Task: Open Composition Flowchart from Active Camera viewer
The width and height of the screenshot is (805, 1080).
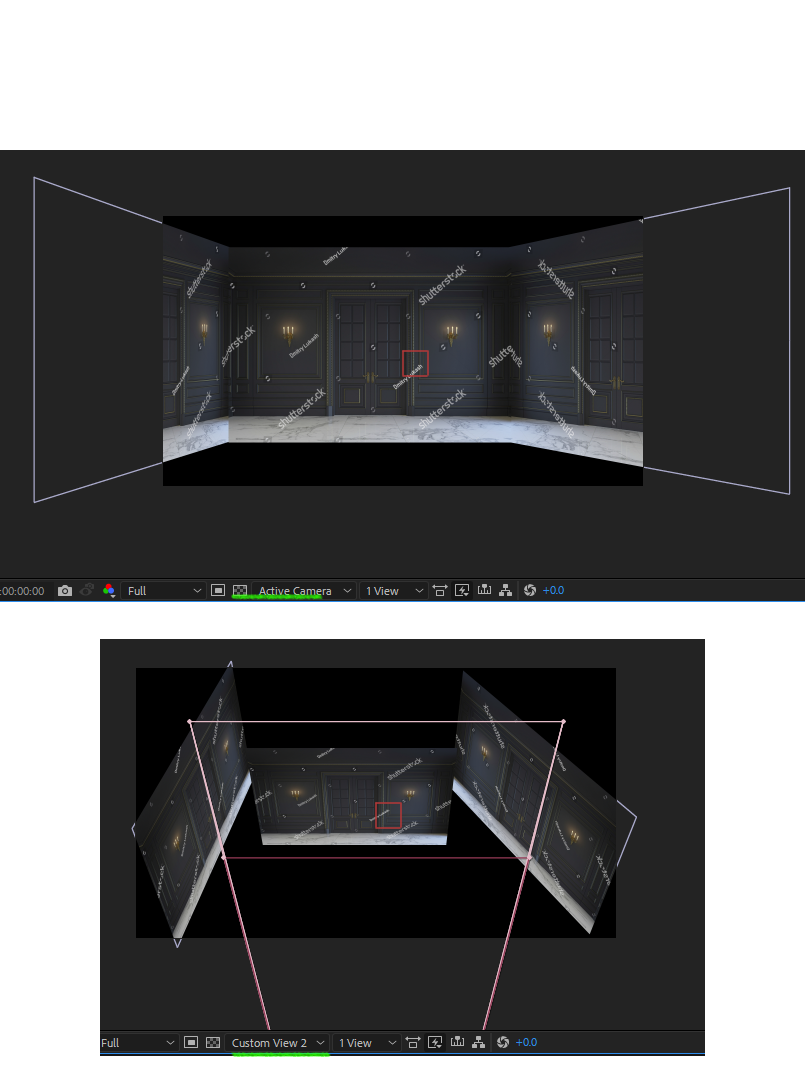Action: pyautogui.click(x=505, y=590)
